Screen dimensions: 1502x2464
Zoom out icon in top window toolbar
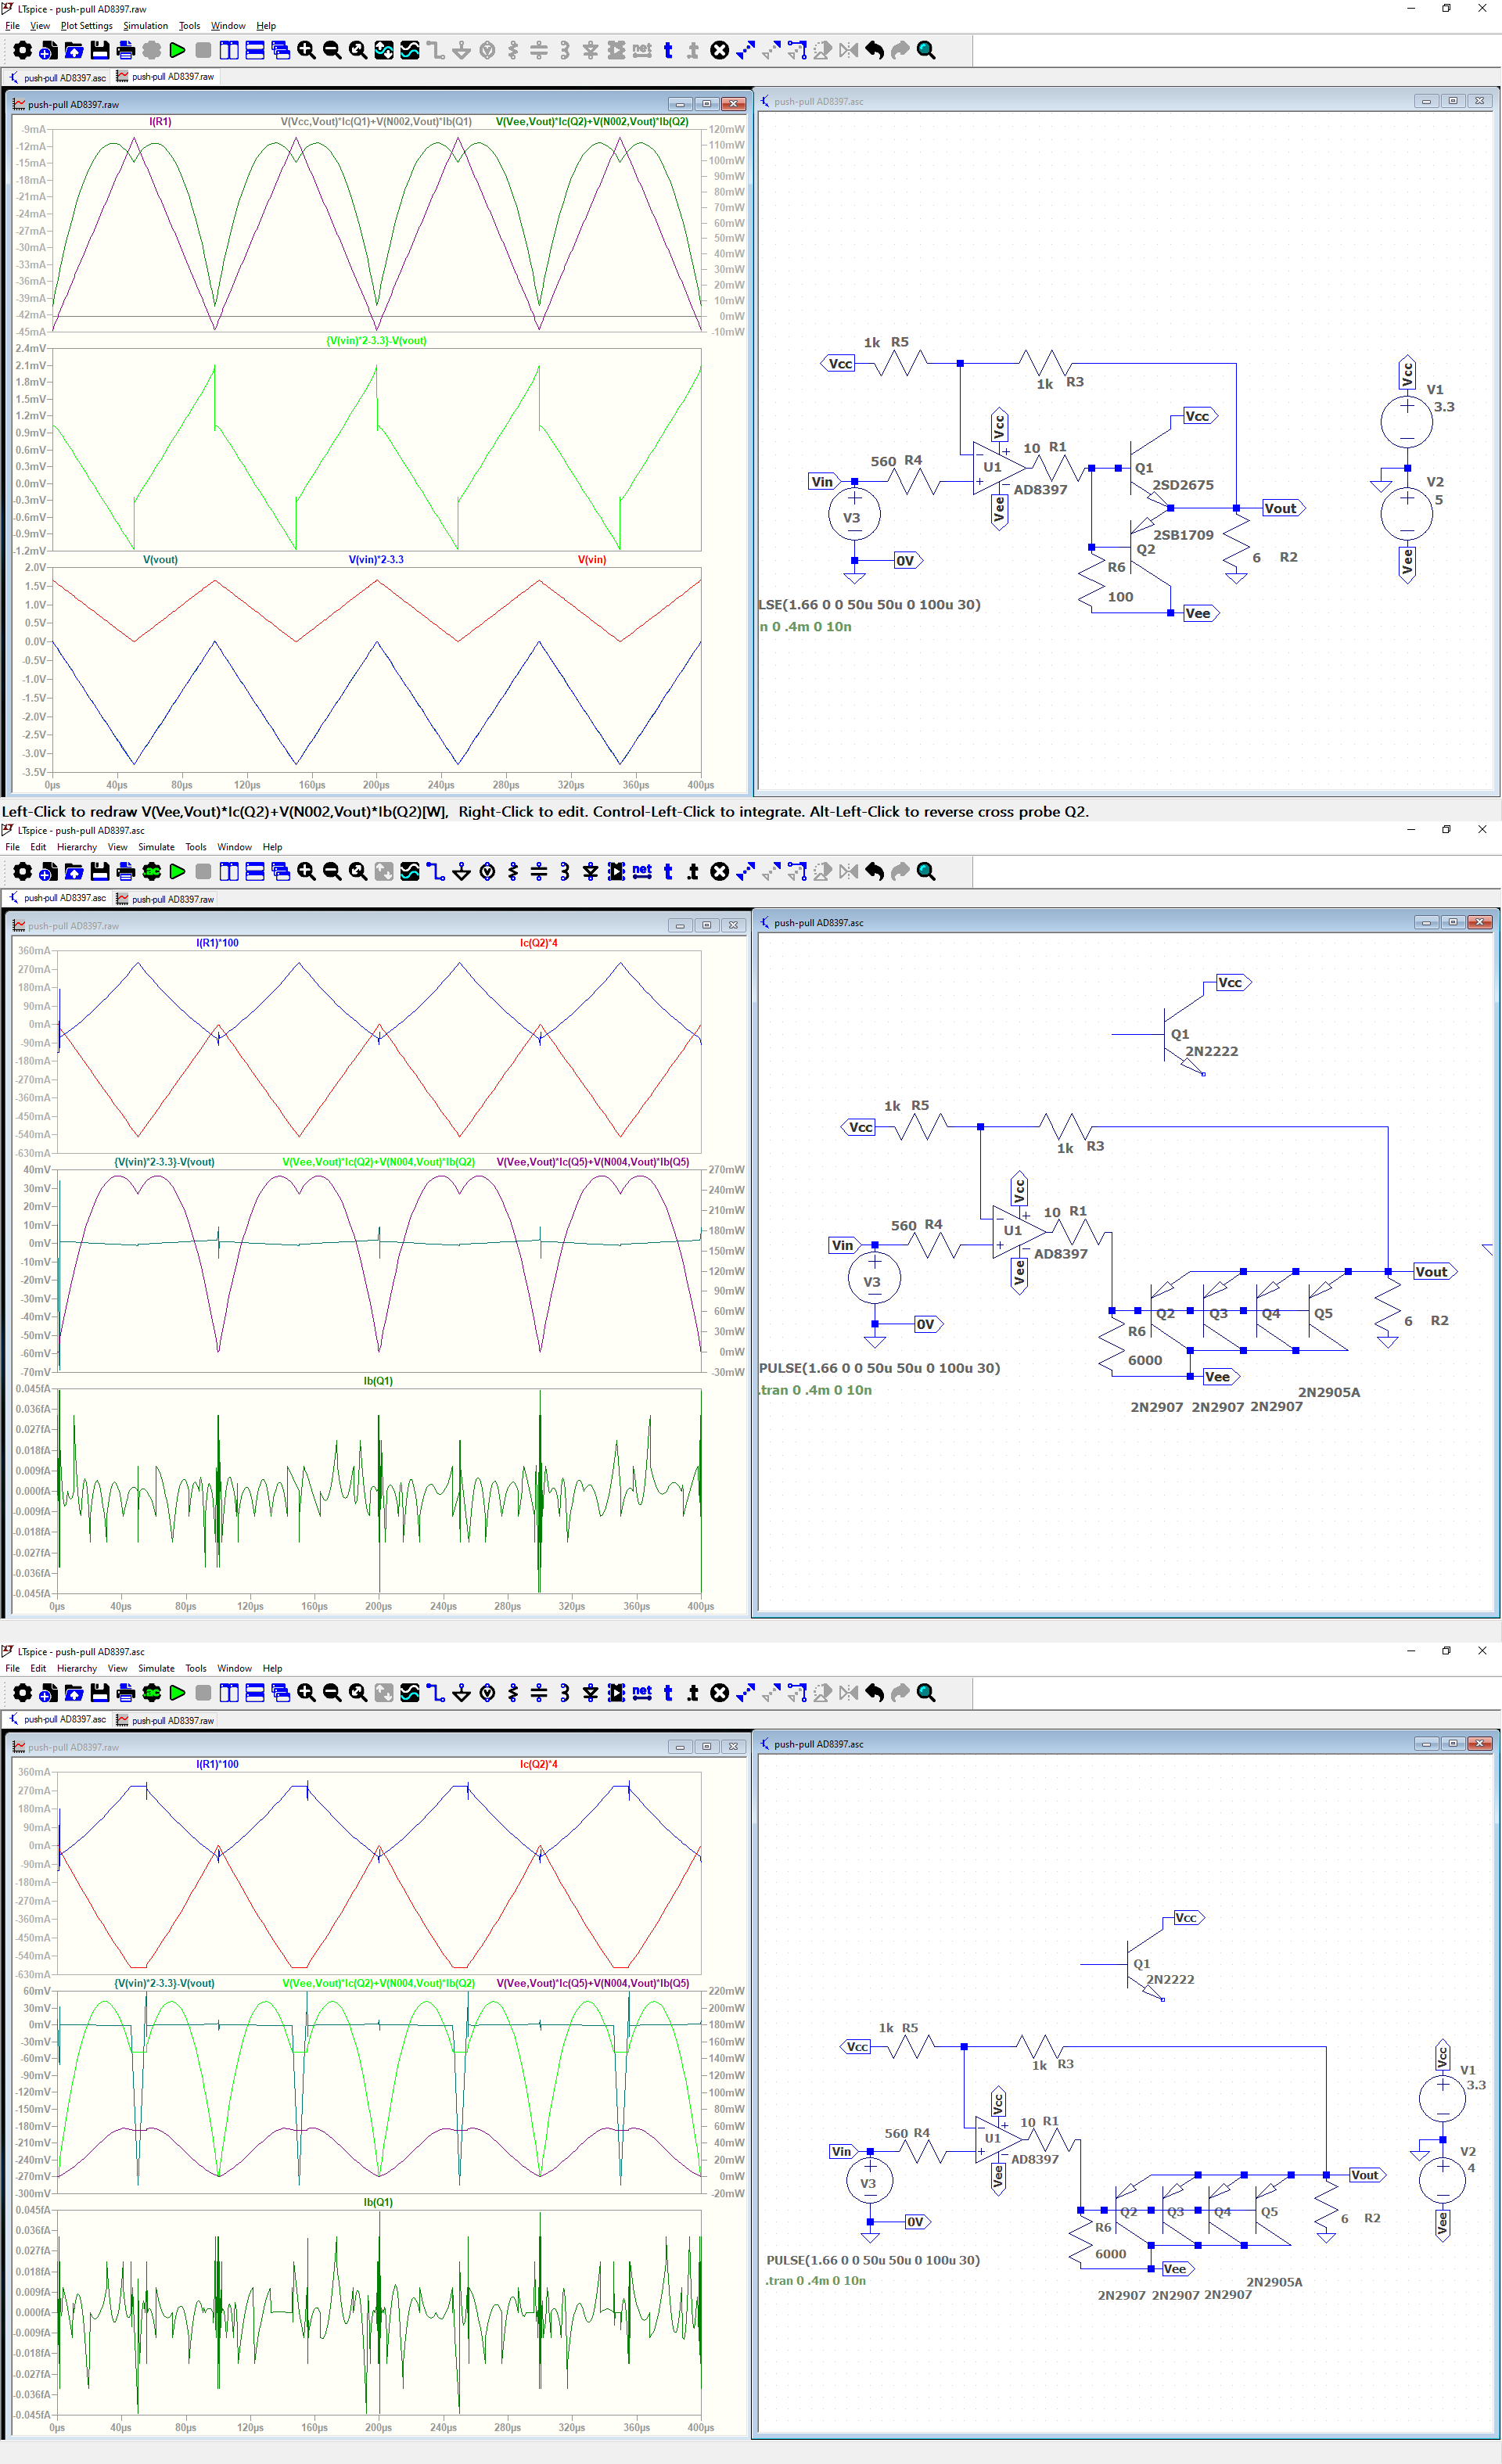(332, 50)
